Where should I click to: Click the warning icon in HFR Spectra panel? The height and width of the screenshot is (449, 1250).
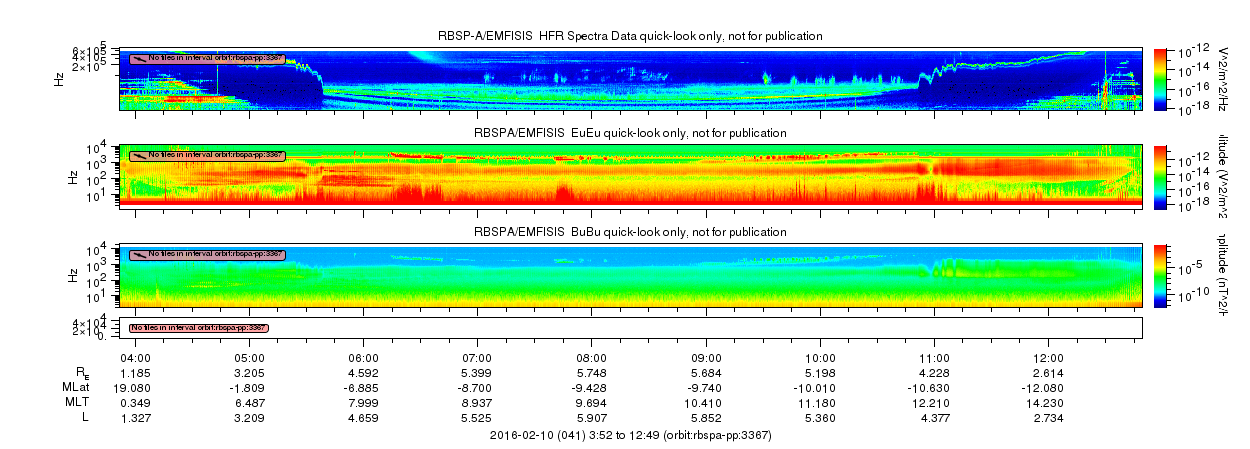[138, 58]
